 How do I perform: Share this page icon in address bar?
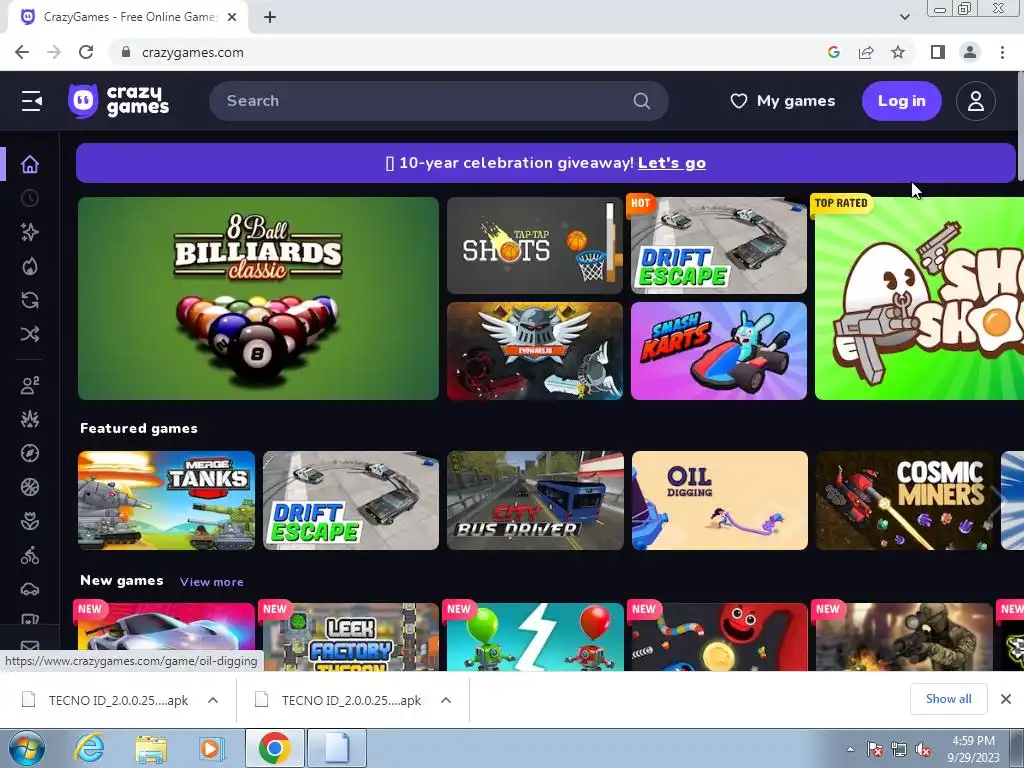coord(866,52)
